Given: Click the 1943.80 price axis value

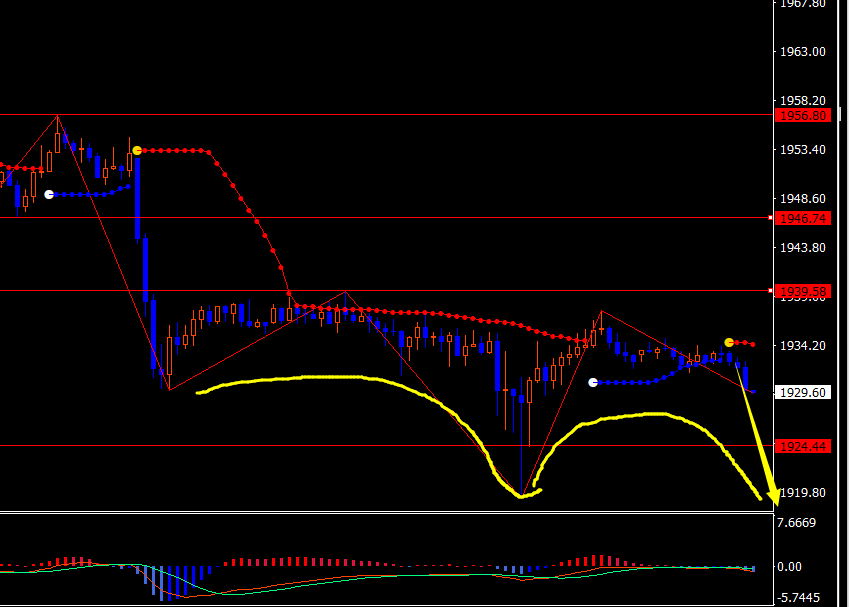Looking at the screenshot, I should click(x=802, y=248).
